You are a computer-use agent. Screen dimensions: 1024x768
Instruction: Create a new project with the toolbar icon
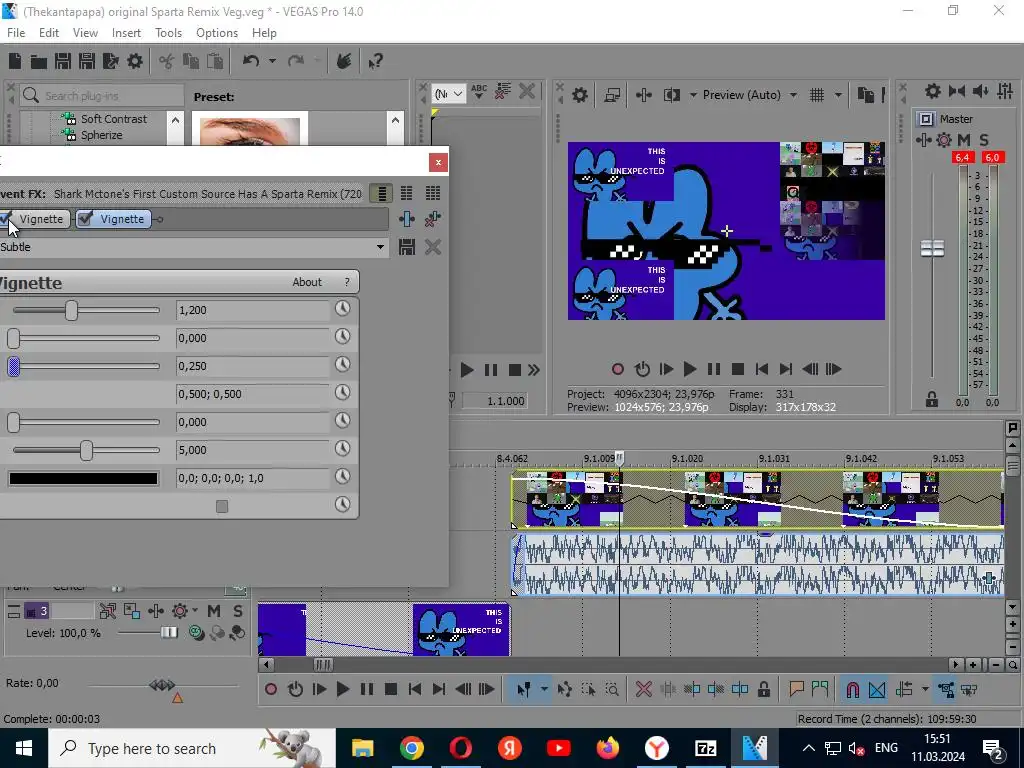click(x=15, y=61)
